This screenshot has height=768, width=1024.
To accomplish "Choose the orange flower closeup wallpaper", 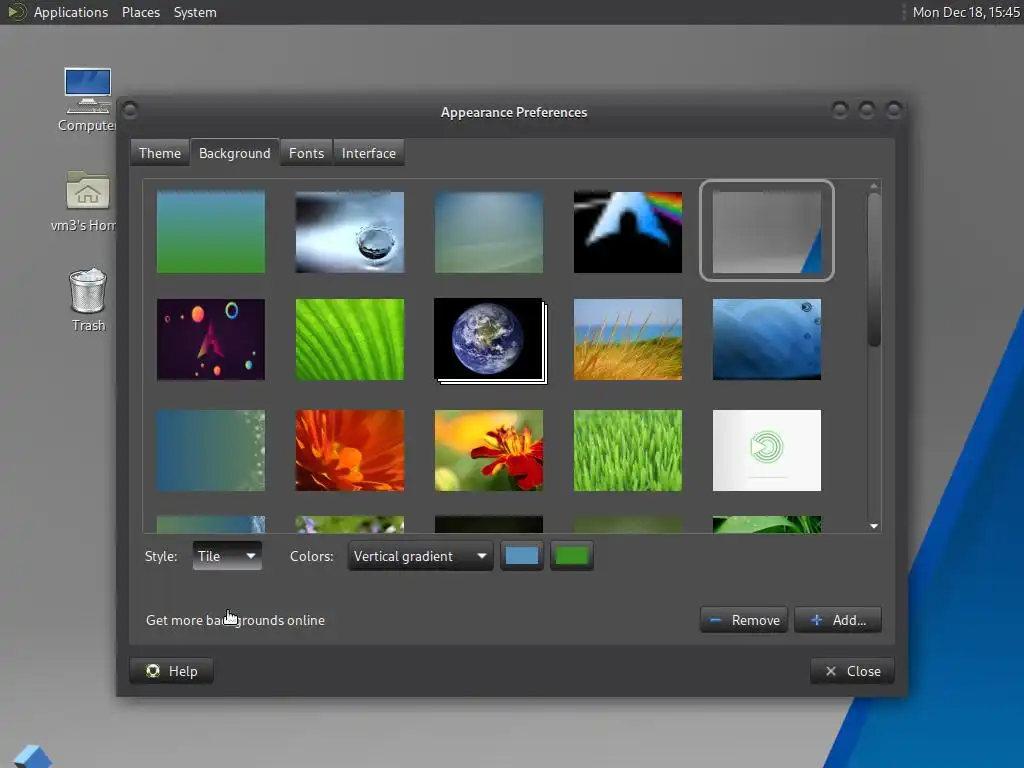I will pyautogui.click(x=350, y=451).
